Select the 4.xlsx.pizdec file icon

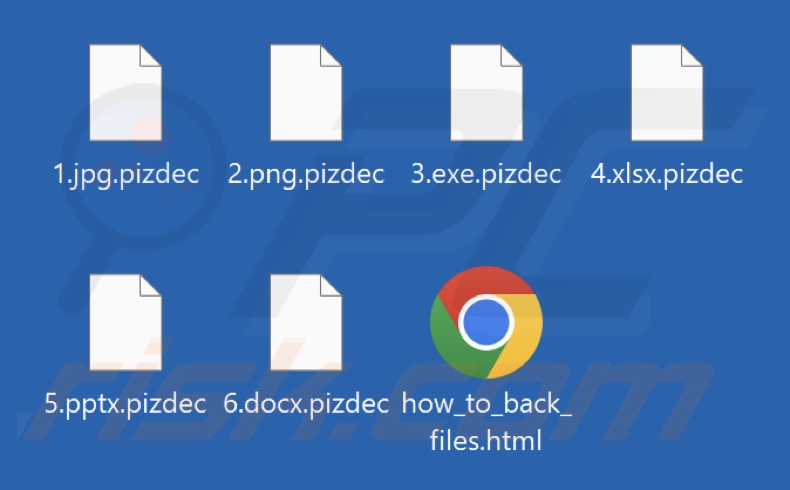[x=667, y=93]
